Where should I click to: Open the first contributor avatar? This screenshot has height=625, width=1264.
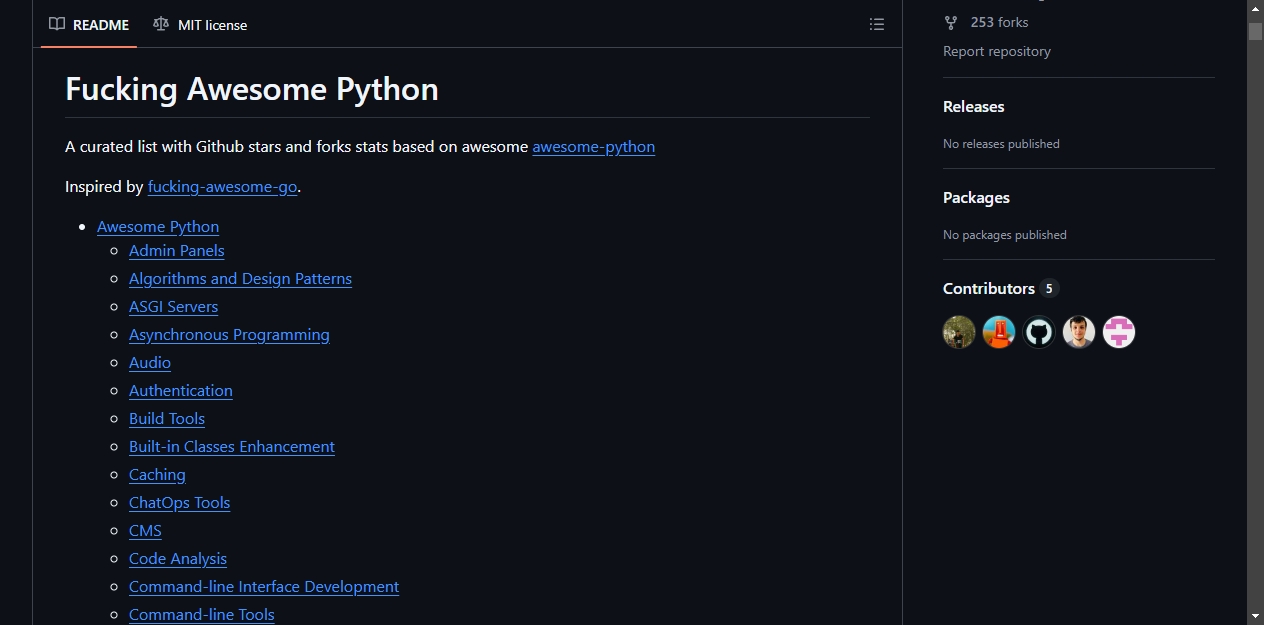(x=959, y=332)
